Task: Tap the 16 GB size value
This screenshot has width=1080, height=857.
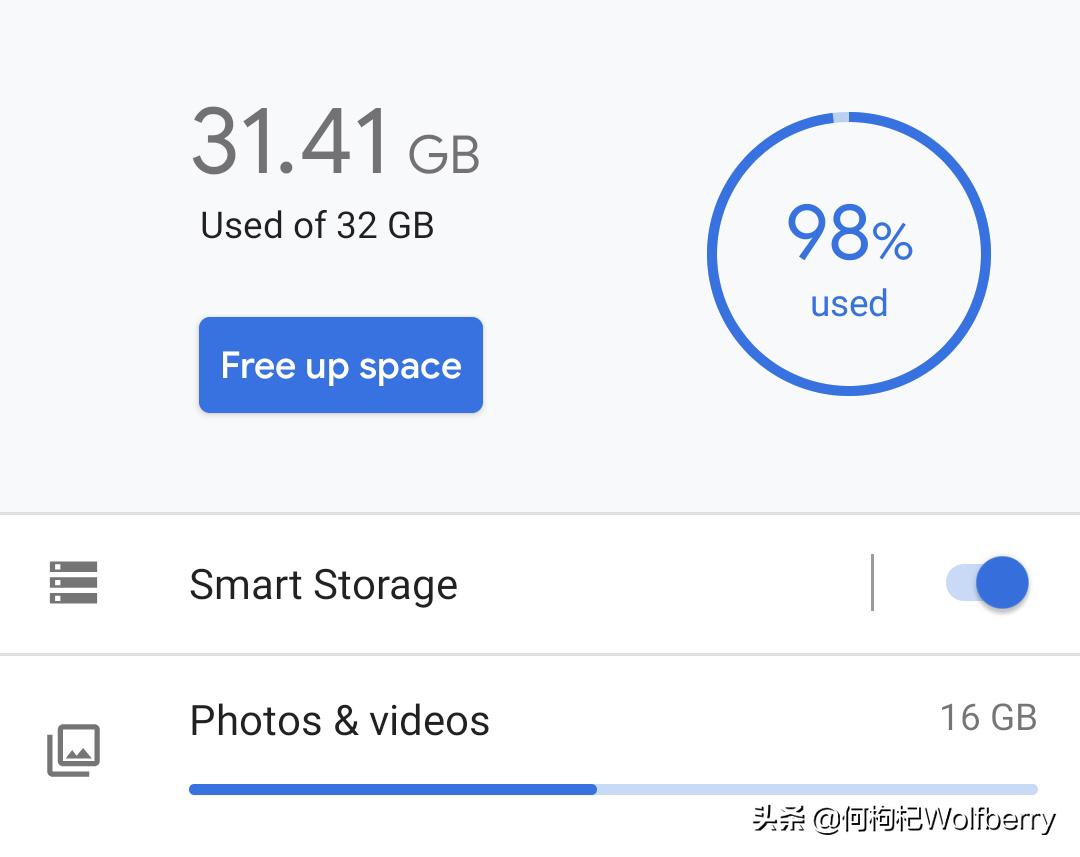Action: click(x=988, y=717)
